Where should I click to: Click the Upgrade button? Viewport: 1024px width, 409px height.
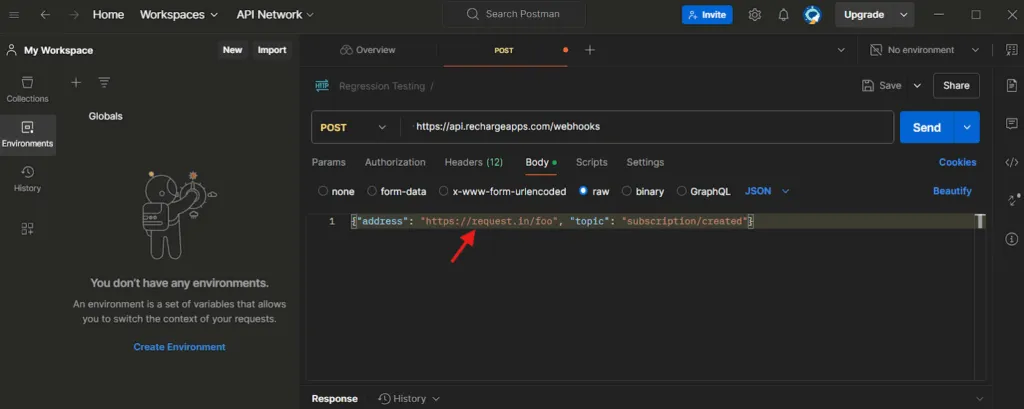coord(864,14)
